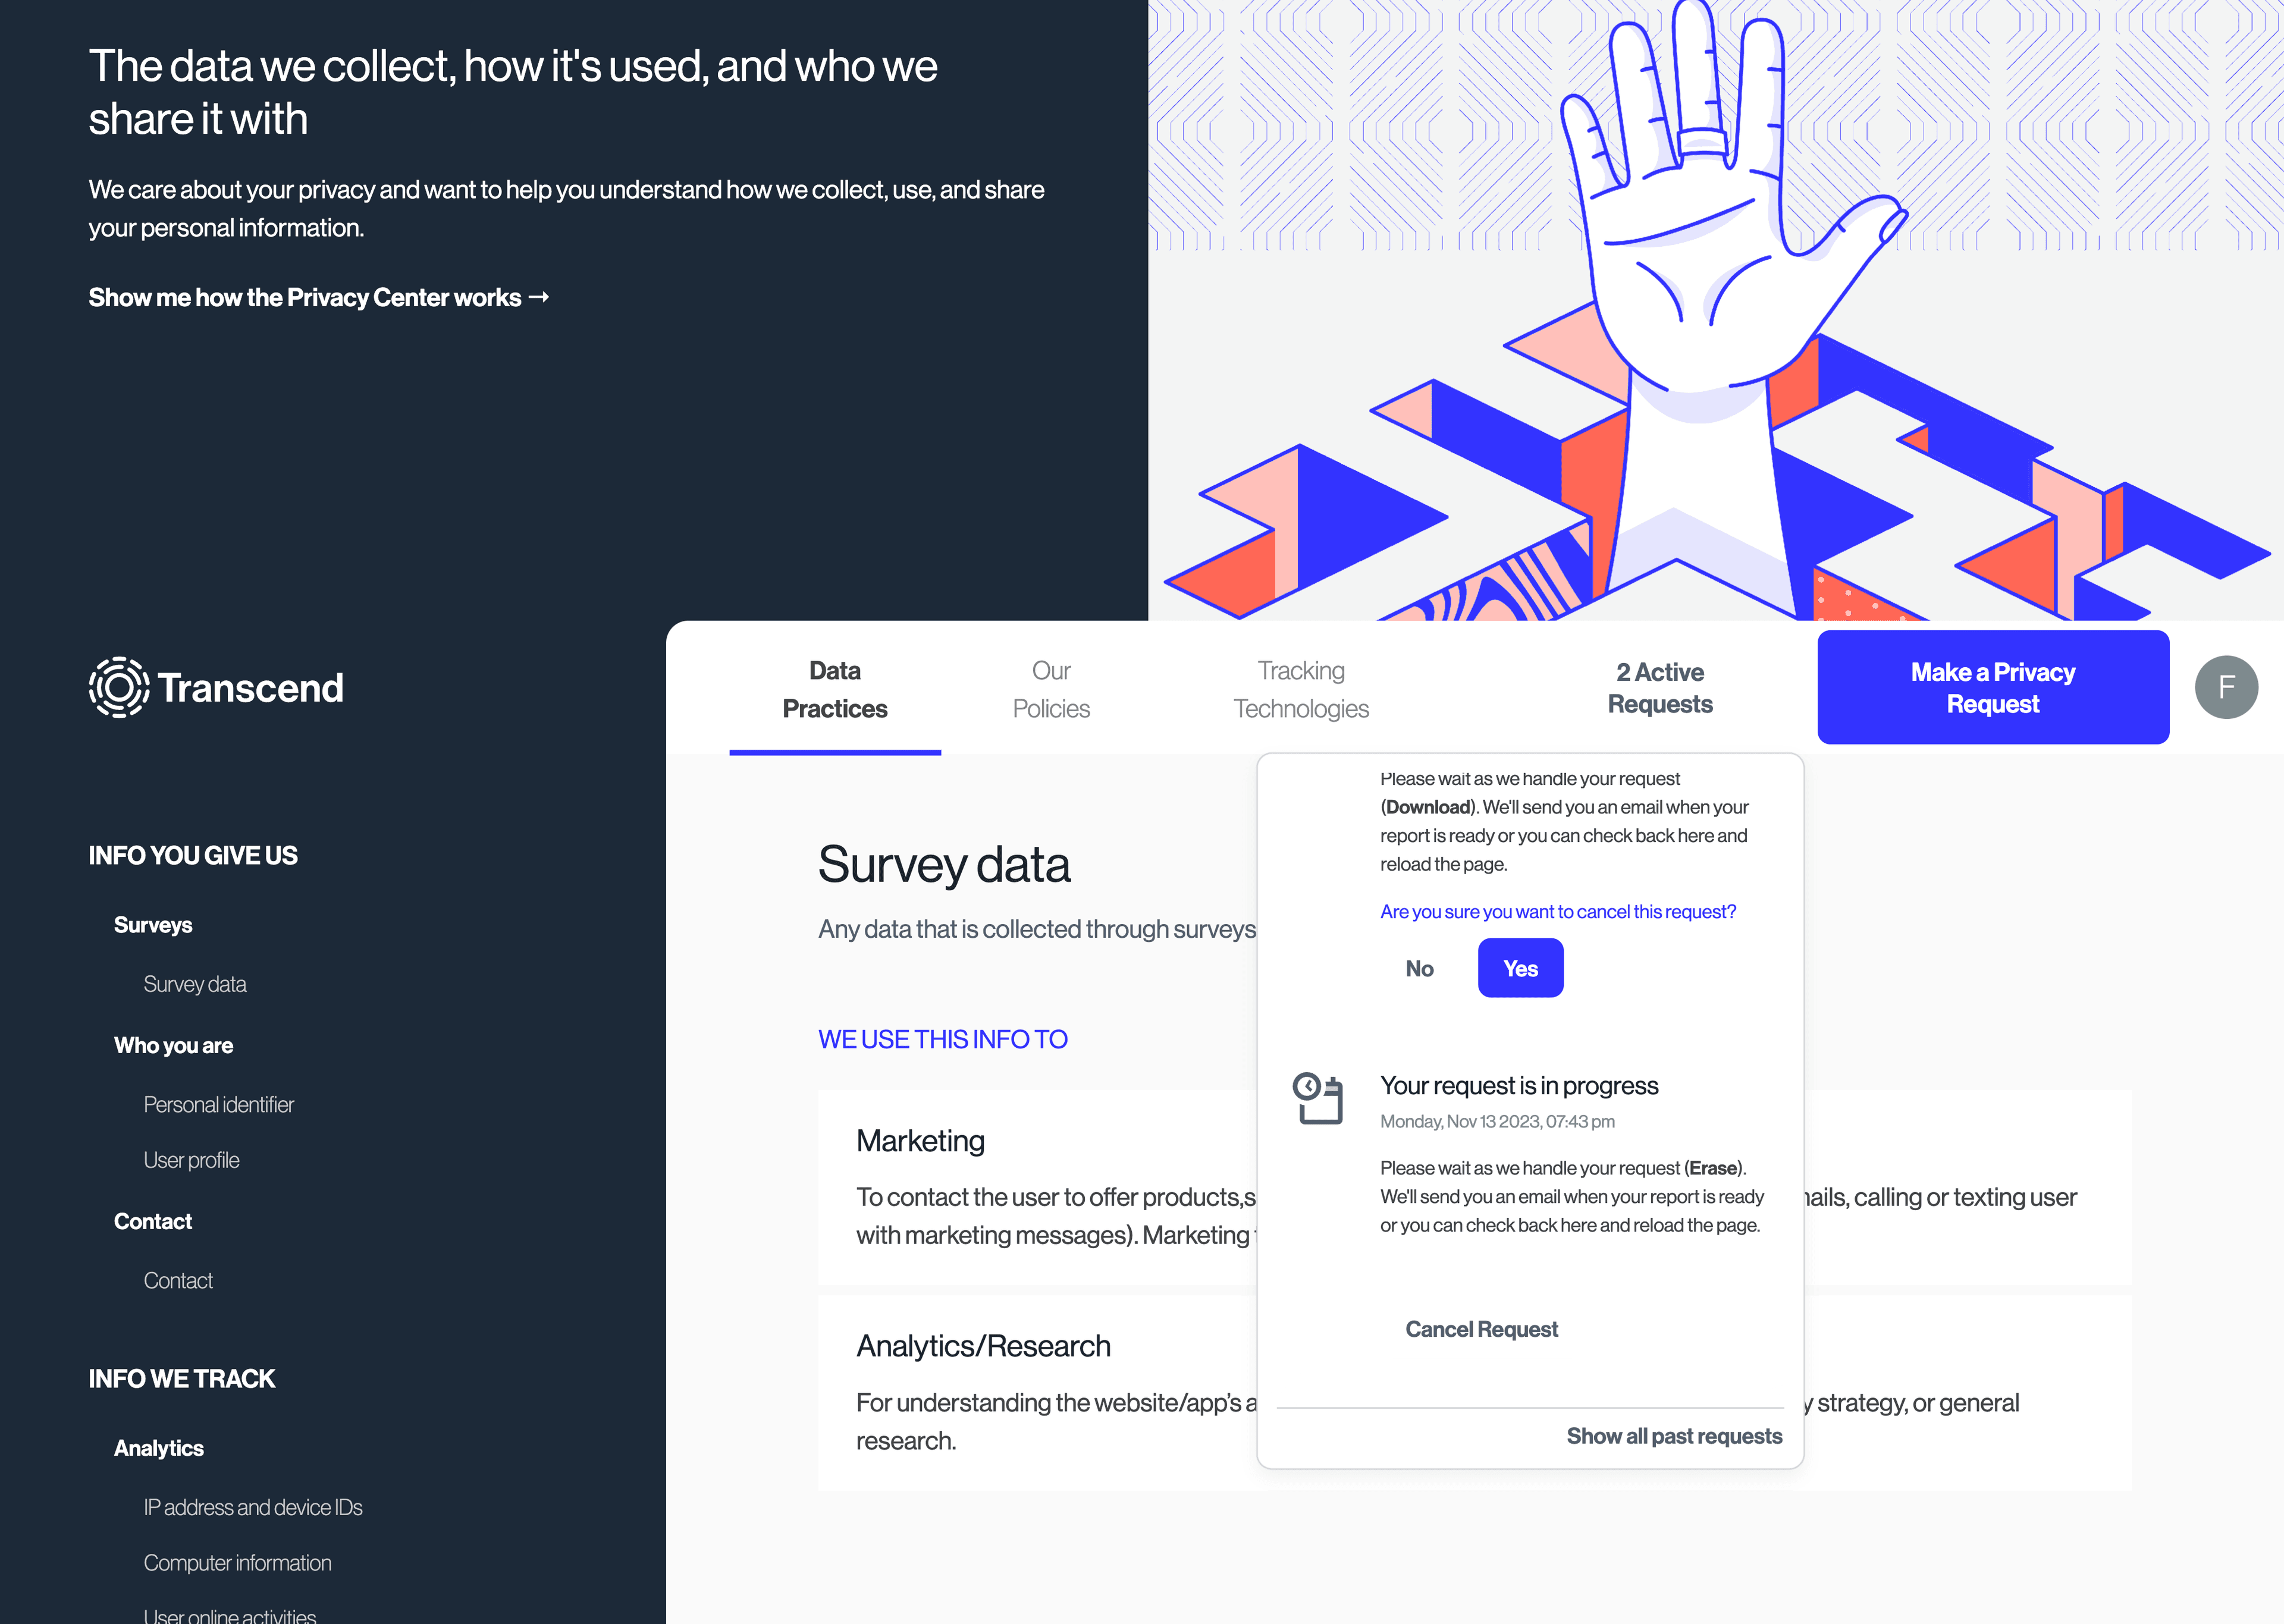2284x1624 pixels.
Task: Toggle the 2 Active Requests panel
Action: (x=1660, y=687)
